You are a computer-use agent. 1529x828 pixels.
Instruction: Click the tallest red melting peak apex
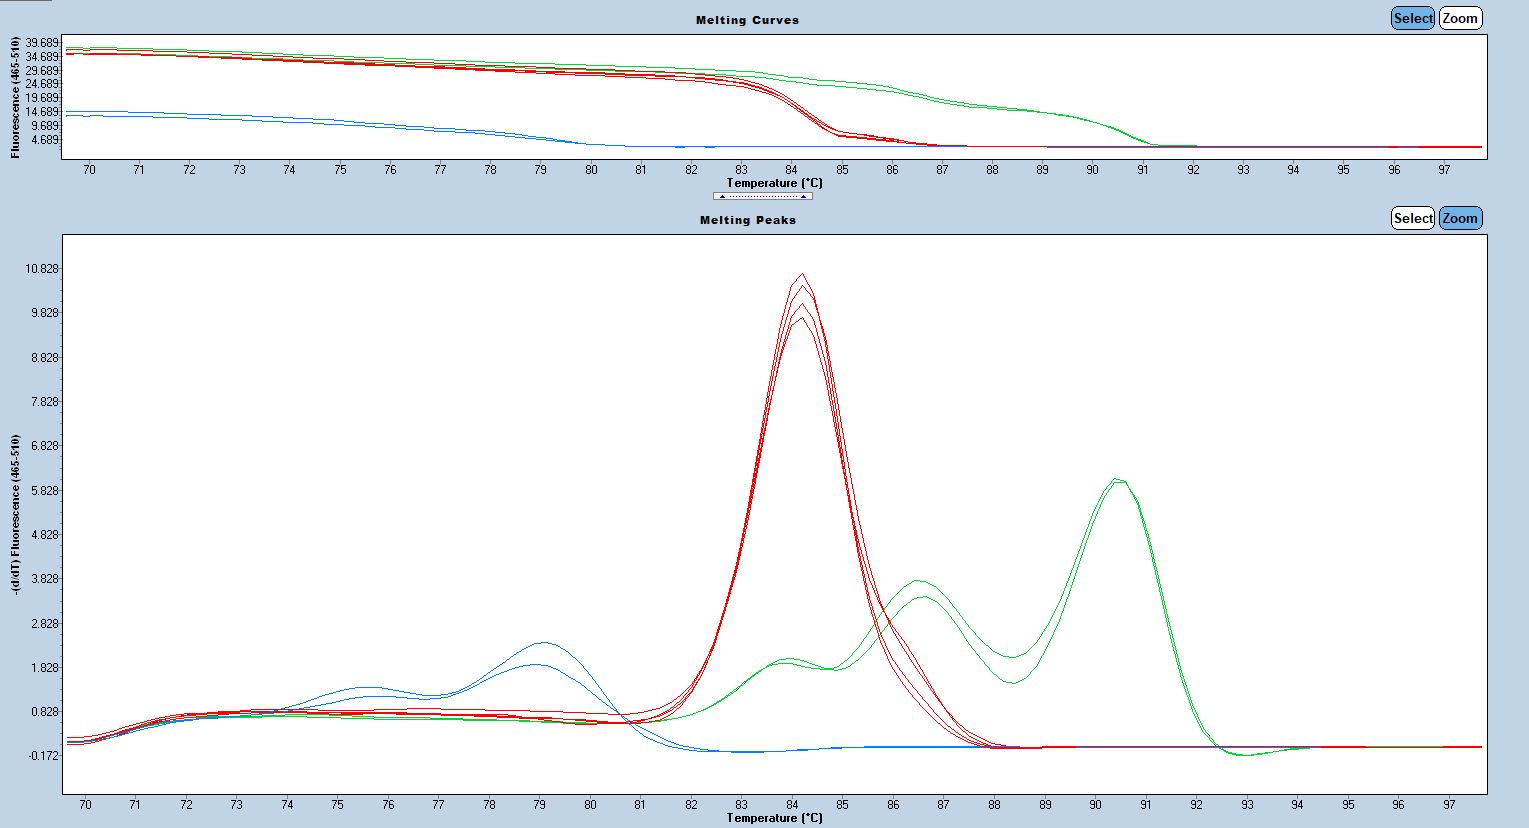click(802, 274)
